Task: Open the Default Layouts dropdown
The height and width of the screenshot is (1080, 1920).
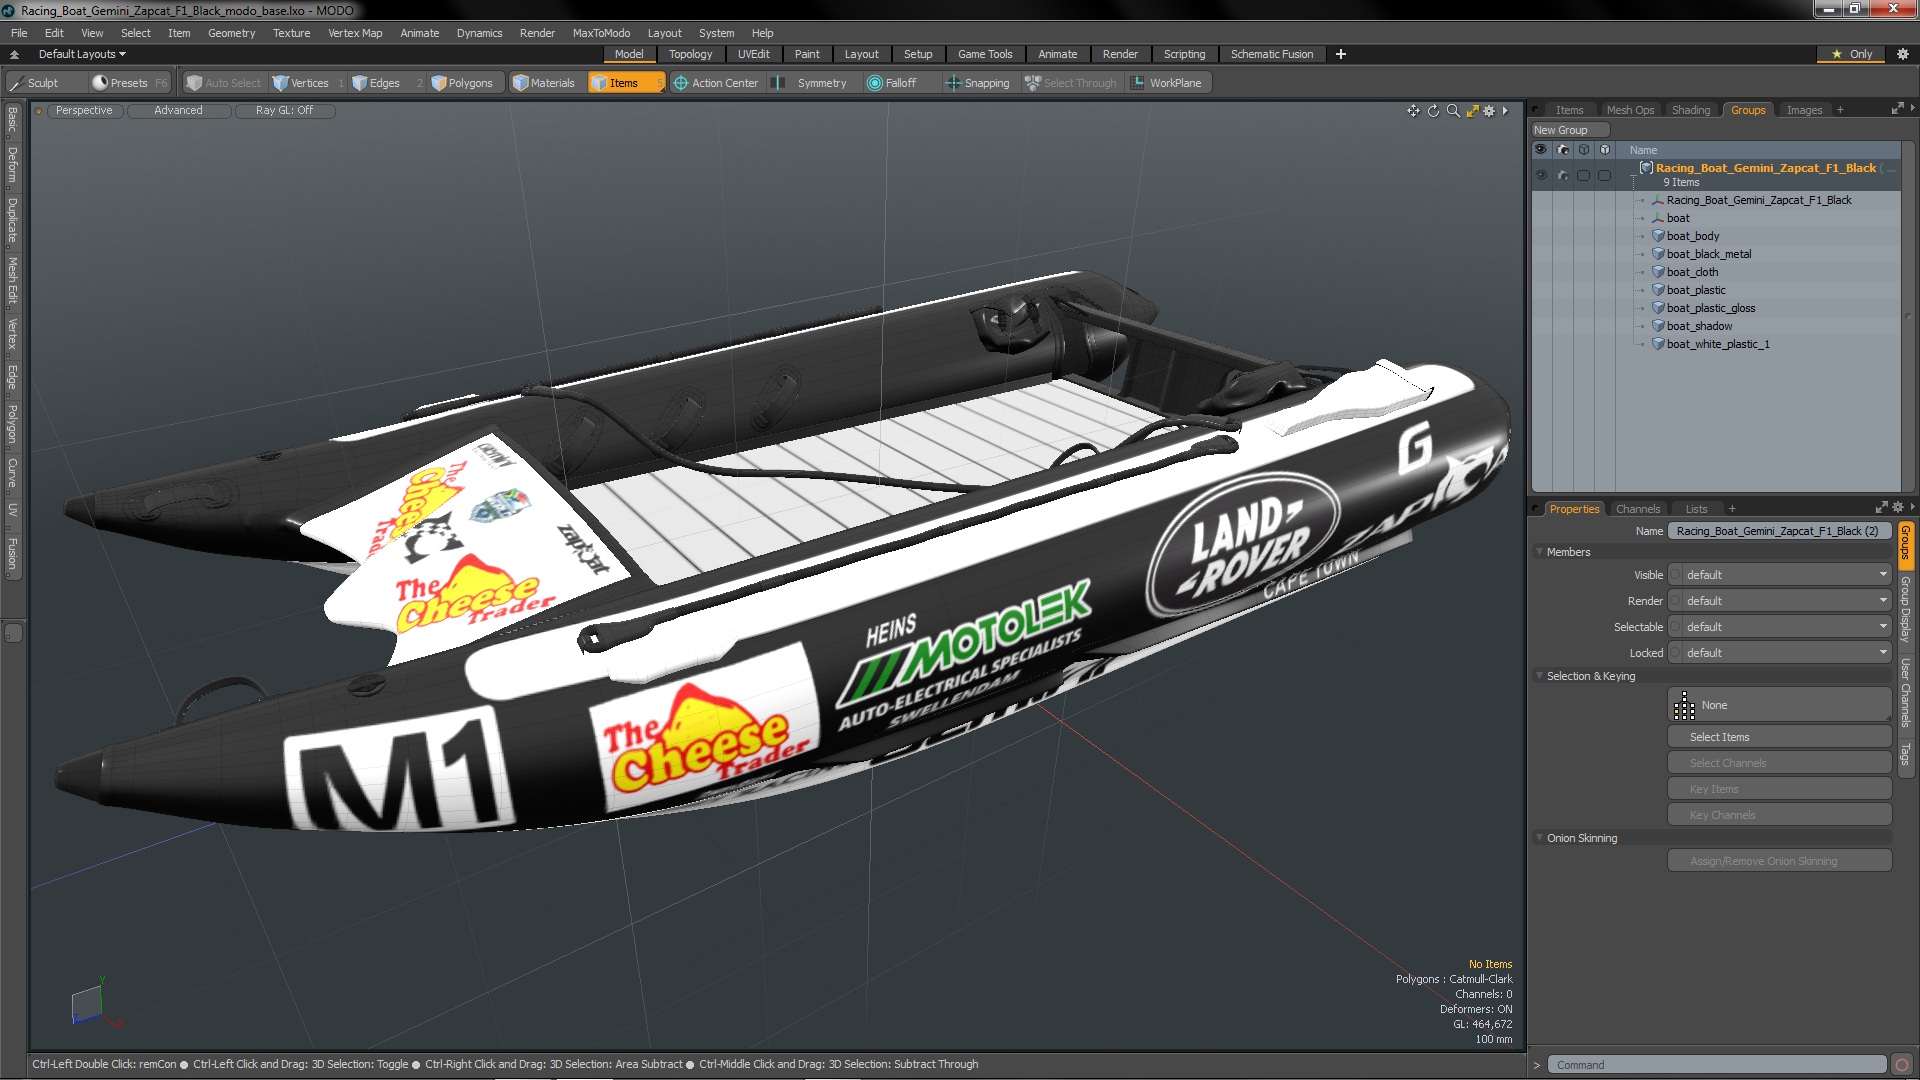Action: pyautogui.click(x=82, y=54)
